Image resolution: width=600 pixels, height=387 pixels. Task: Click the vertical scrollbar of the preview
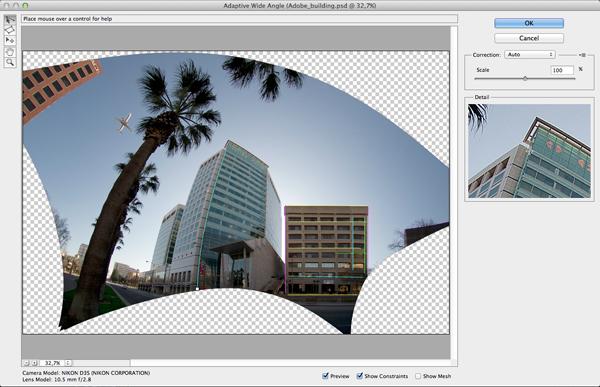pos(454,191)
